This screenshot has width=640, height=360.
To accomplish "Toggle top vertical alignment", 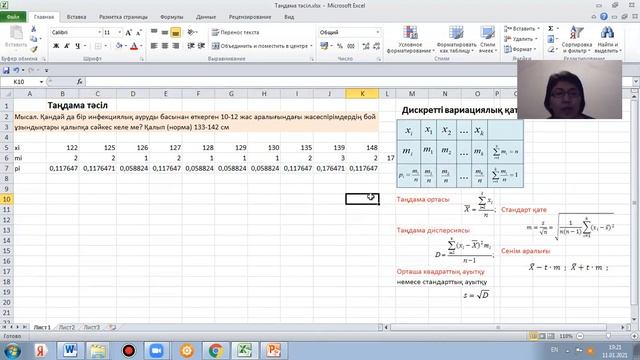I will (x=154, y=32).
